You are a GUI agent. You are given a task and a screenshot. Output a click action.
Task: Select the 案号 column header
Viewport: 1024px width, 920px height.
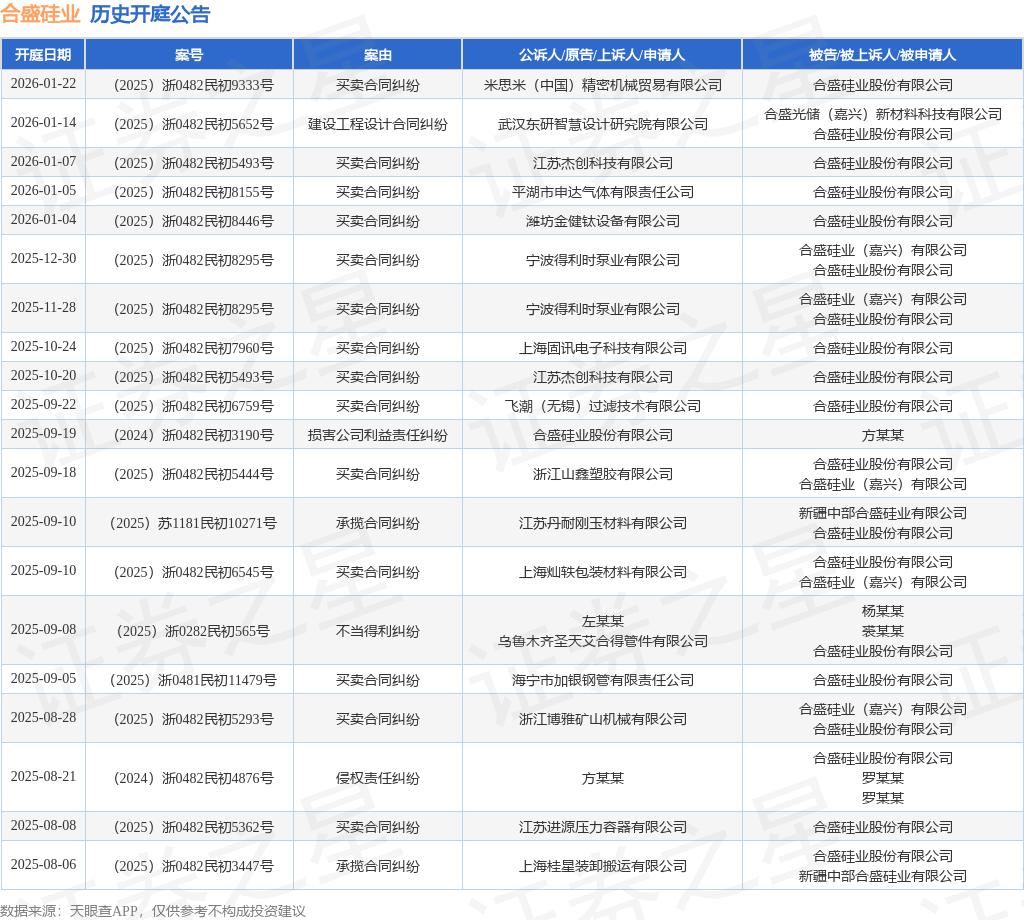click(189, 55)
